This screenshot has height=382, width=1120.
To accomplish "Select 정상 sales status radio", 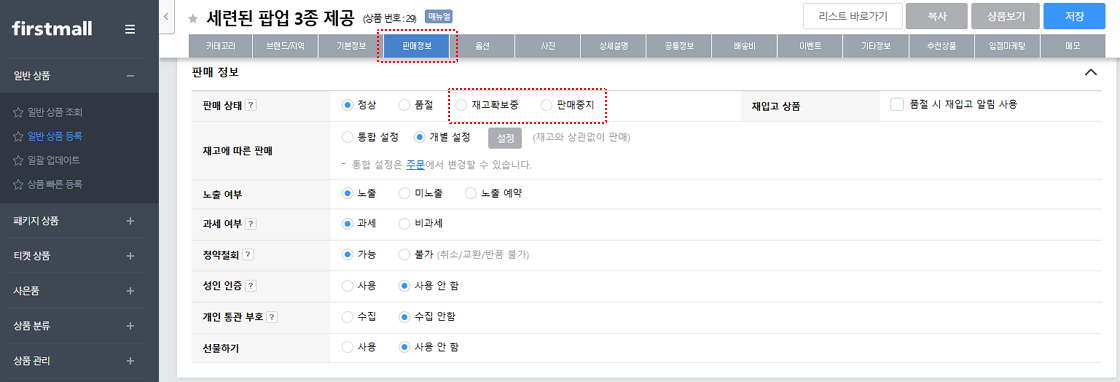I will point(348,105).
